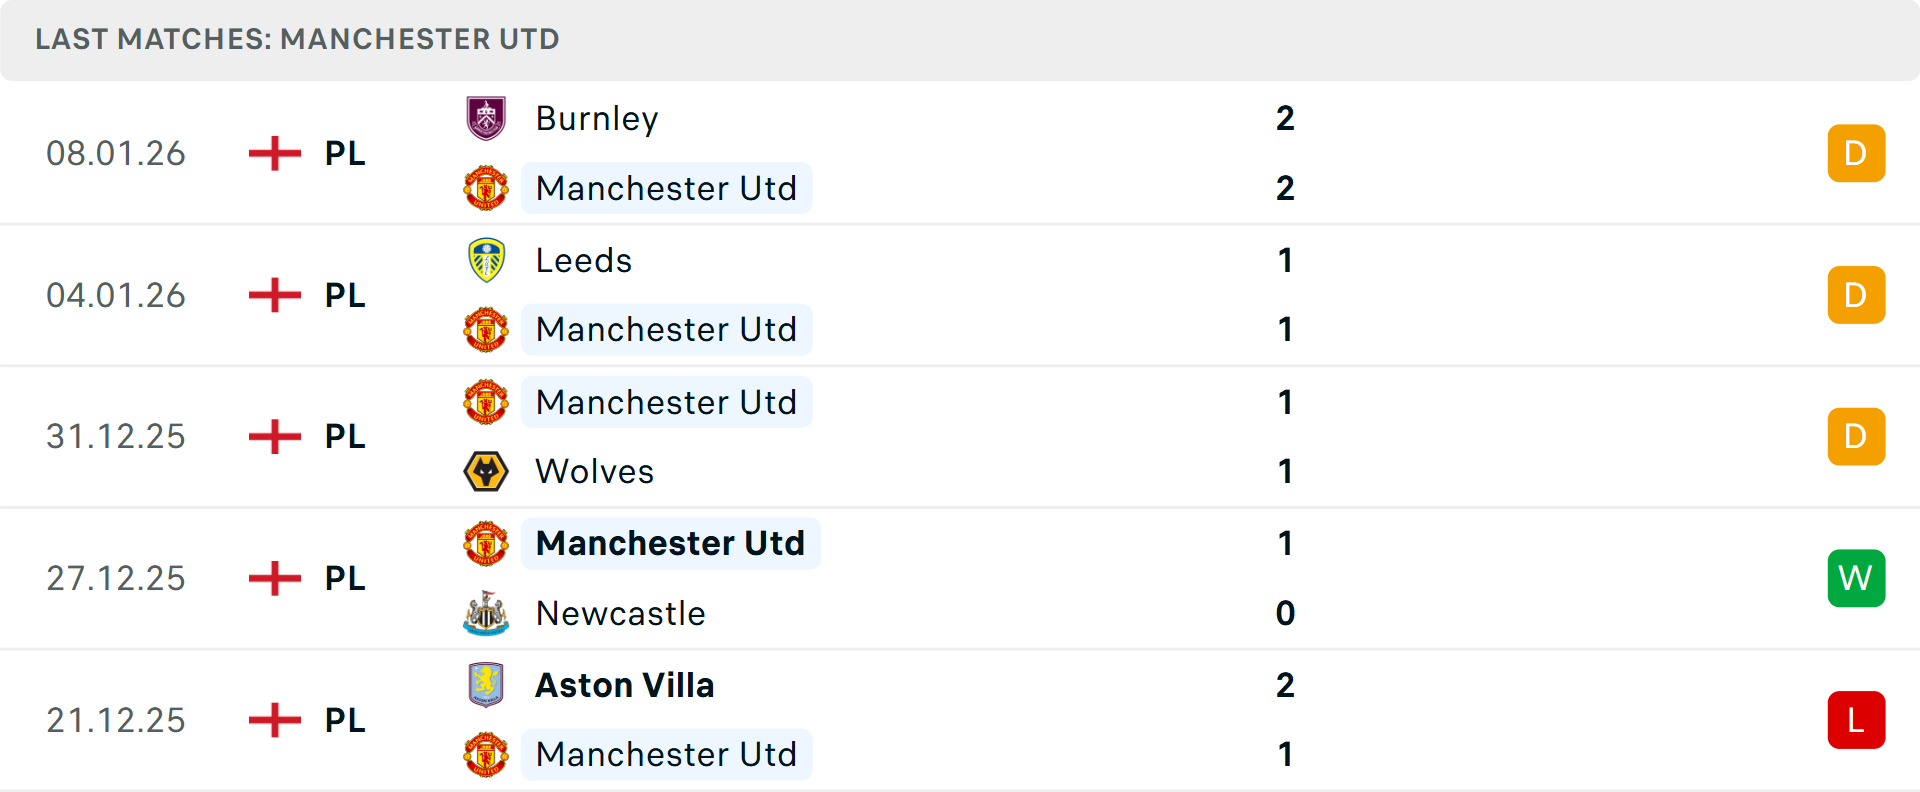Click the Aston Villa club crest

486,685
